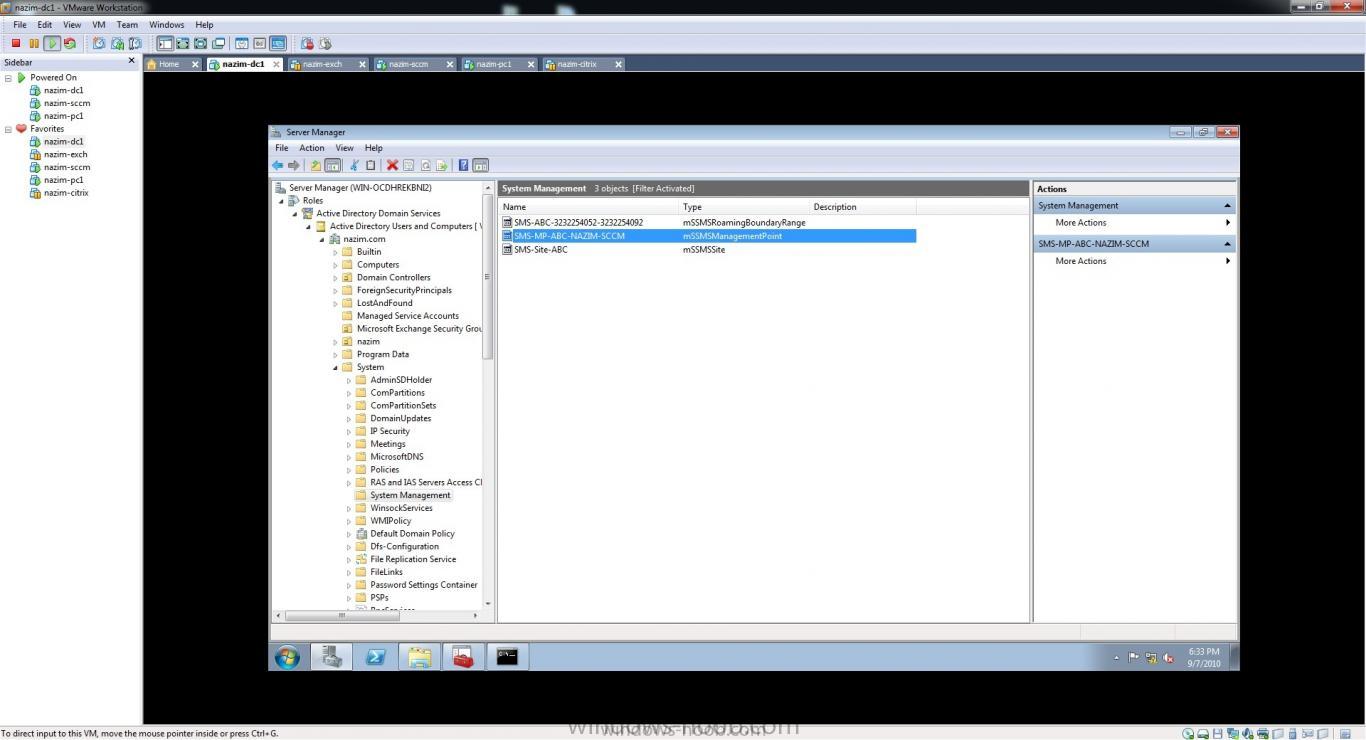The width and height of the screenshot is (1366, 740).
Task: Select nazim-citrix in the Favorites list
Action: 66,193
